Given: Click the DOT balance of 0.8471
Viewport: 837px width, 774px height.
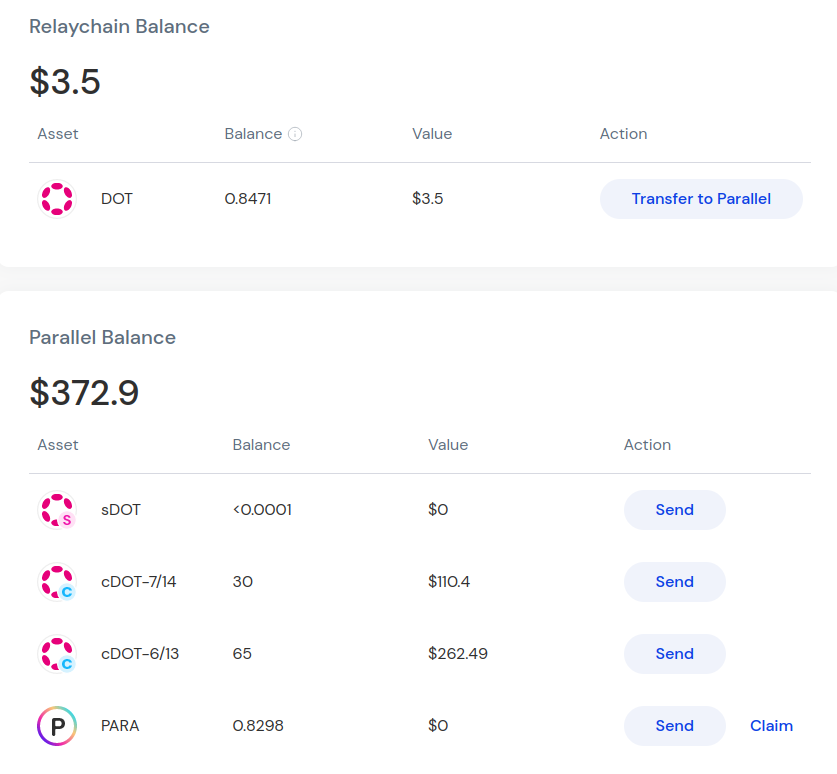Looking at the screenshot, I should point(248,199).
